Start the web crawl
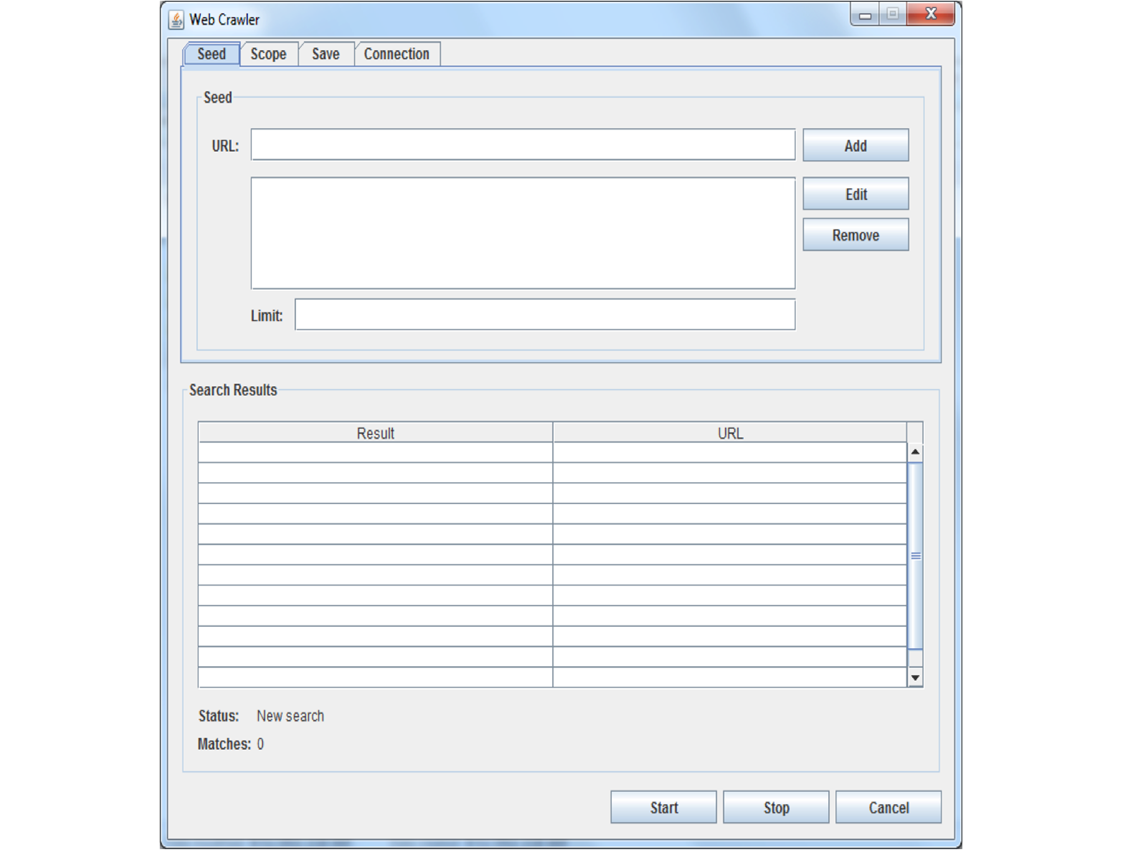 click(x=663, y=807)
